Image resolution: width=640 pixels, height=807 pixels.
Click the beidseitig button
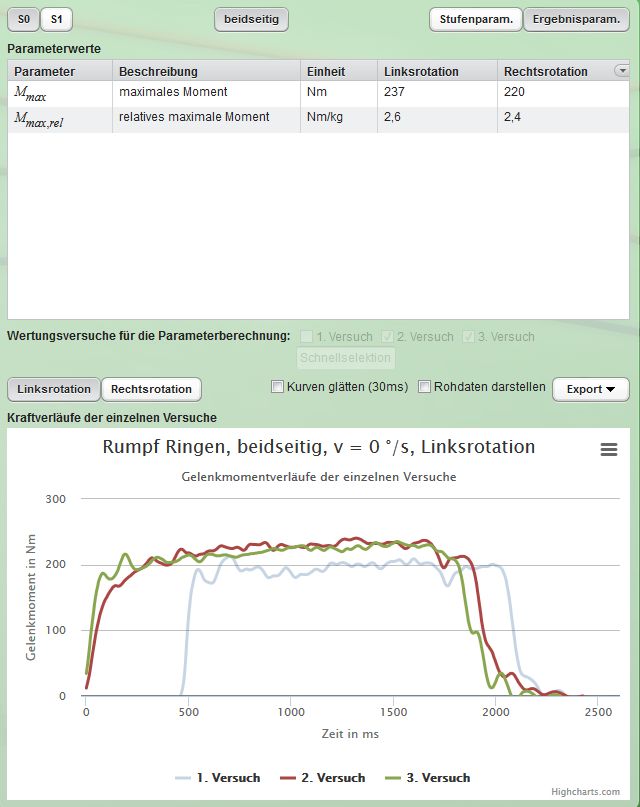[251, 19]
